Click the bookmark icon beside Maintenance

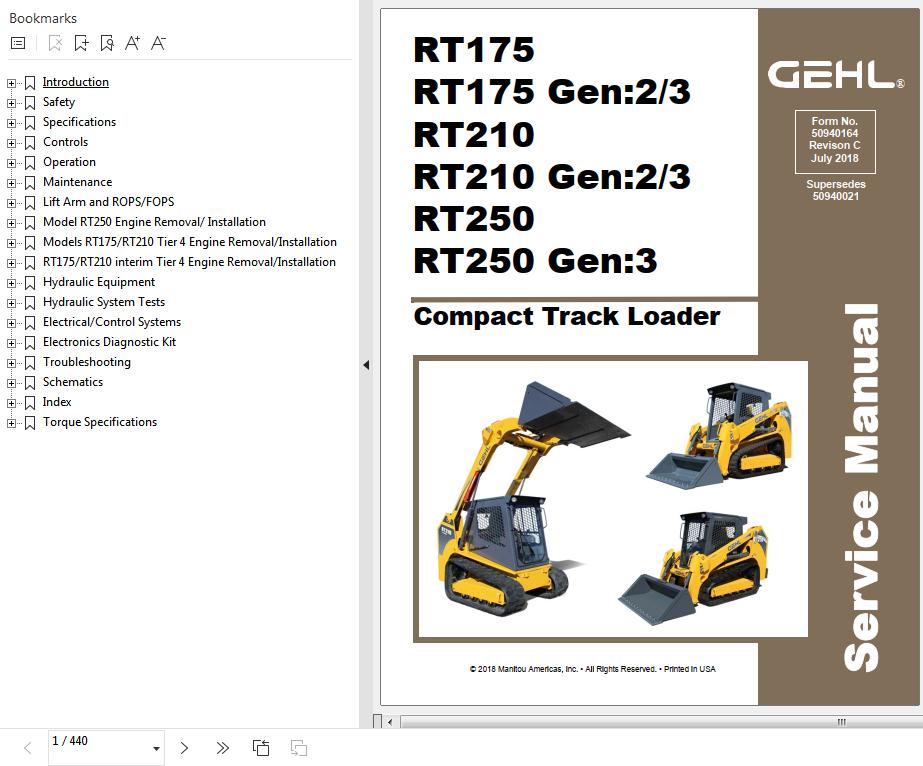point(30,183)
